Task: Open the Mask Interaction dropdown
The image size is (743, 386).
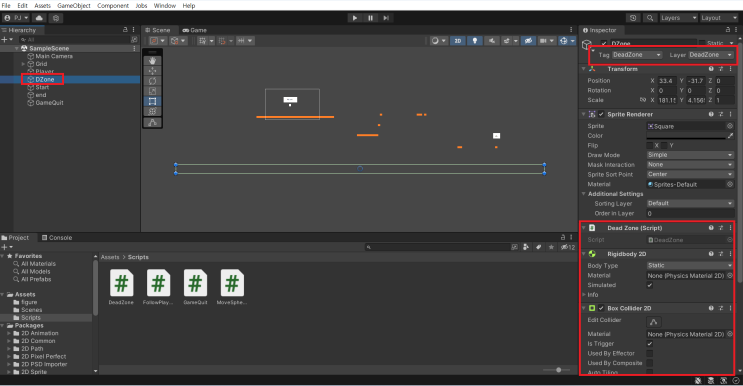Action: coord(690,165)
